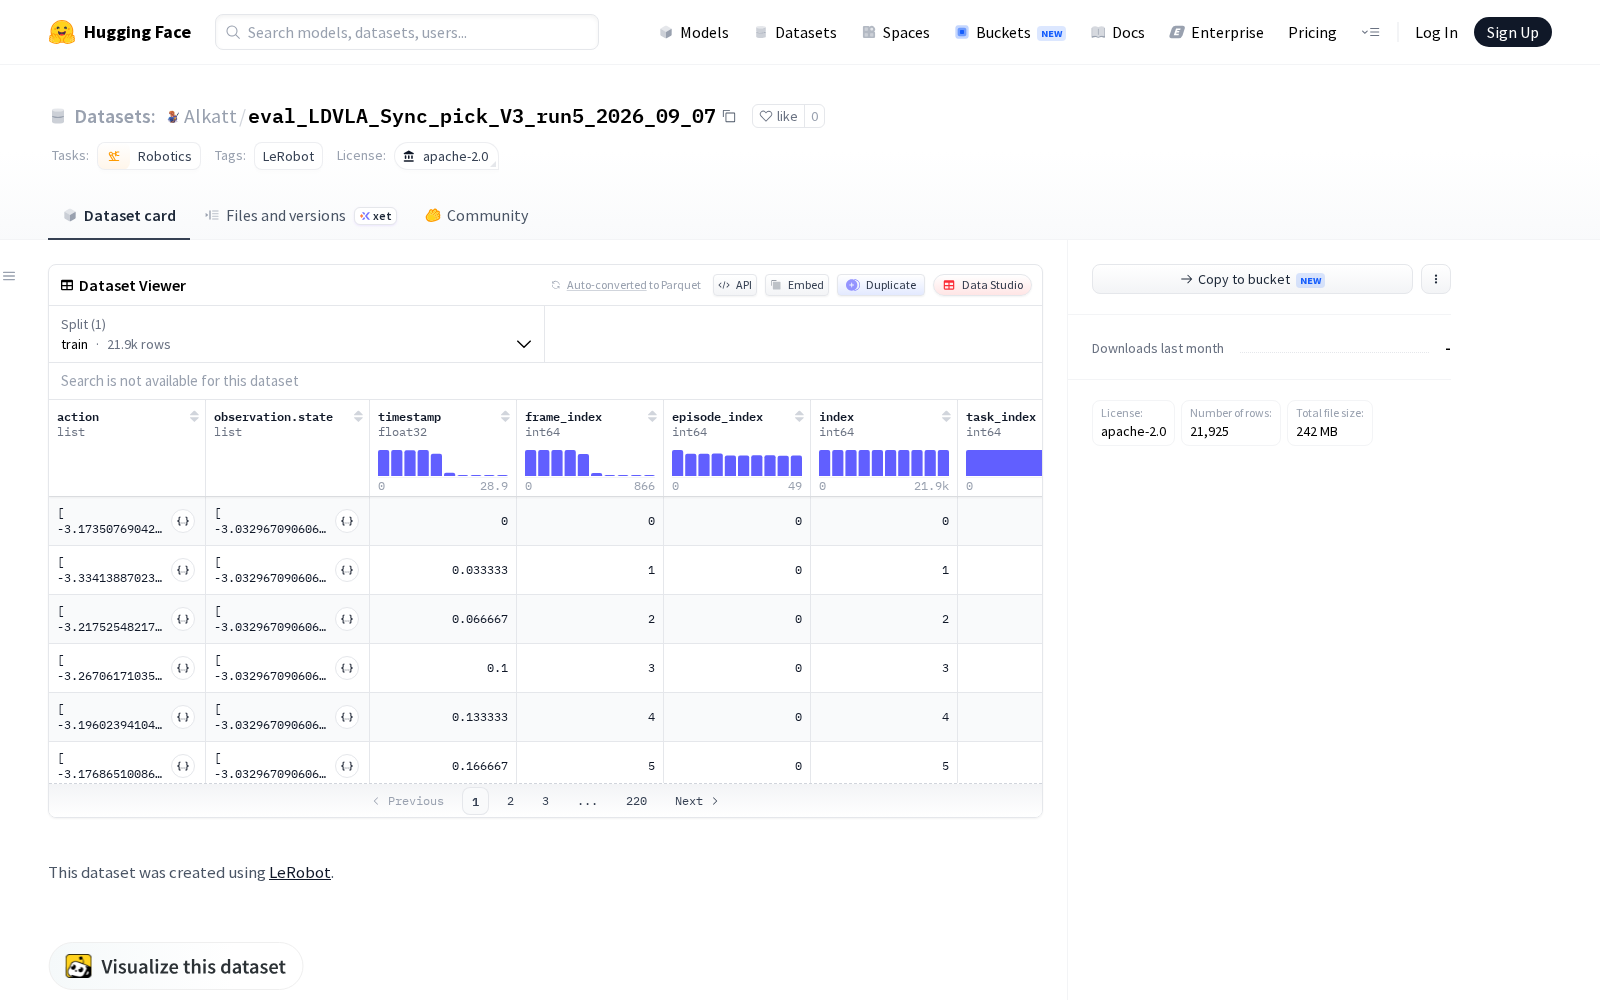1600x1000 pixels.
Task: Click the Log In link
Action: click(x=1436, y=32)
